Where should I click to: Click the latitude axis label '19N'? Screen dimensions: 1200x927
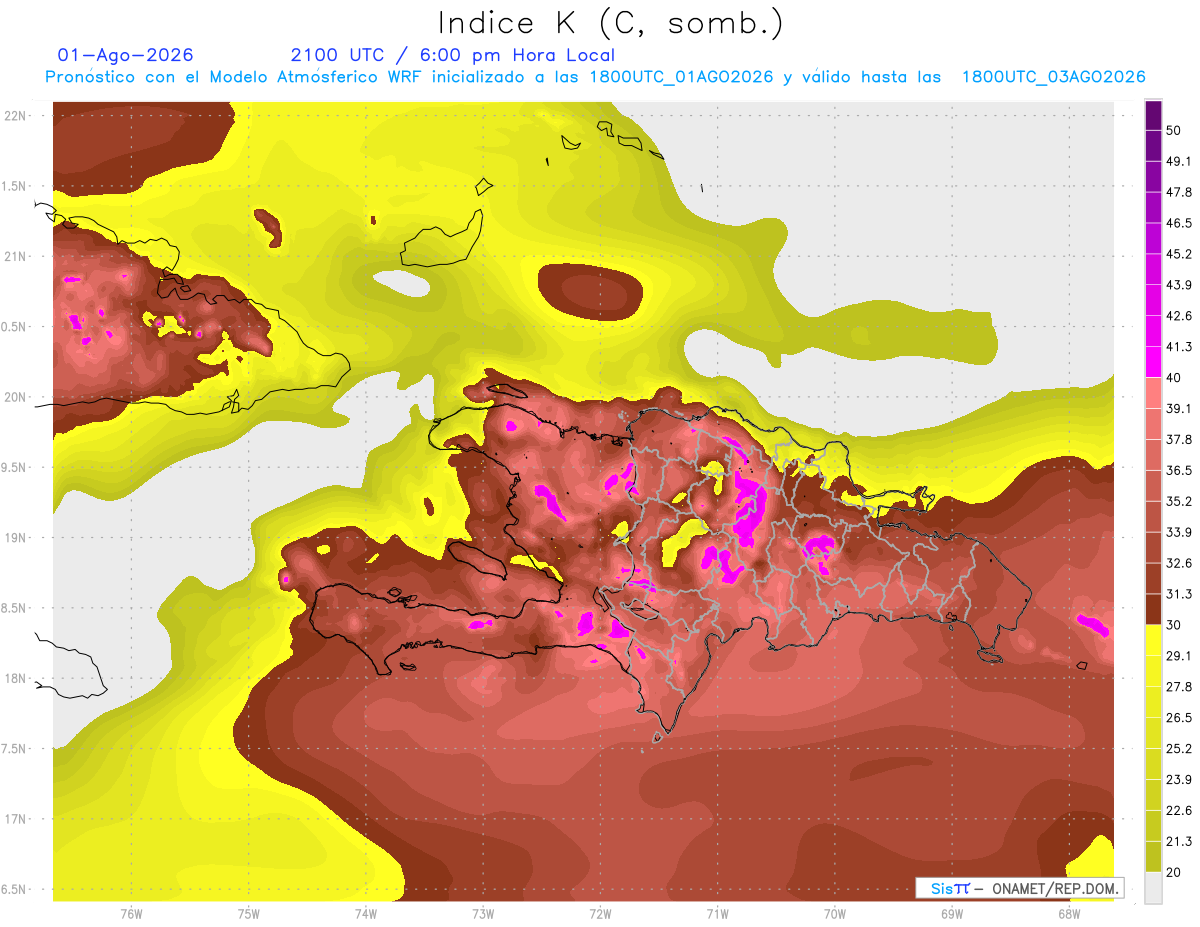[16, 537]
